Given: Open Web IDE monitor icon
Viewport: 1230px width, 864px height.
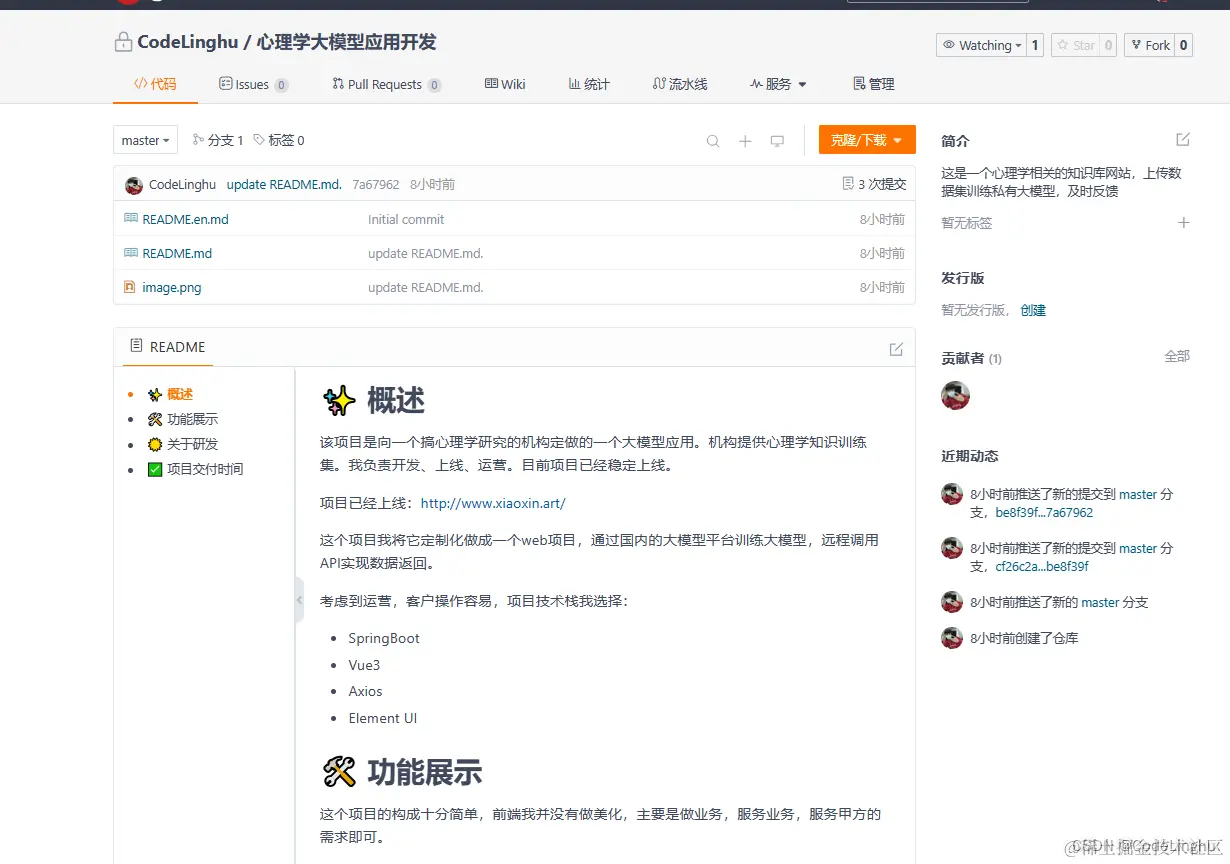Looking at the screenshot, I should [x=777, y=140].
